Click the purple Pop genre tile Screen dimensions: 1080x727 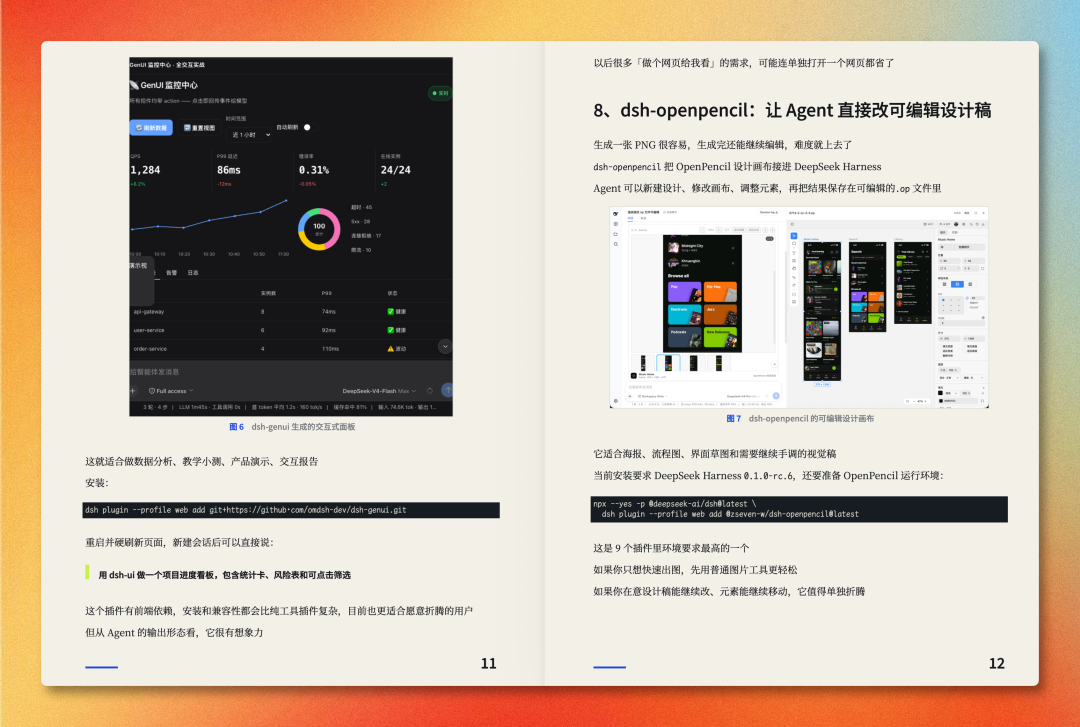coord(685,291)
